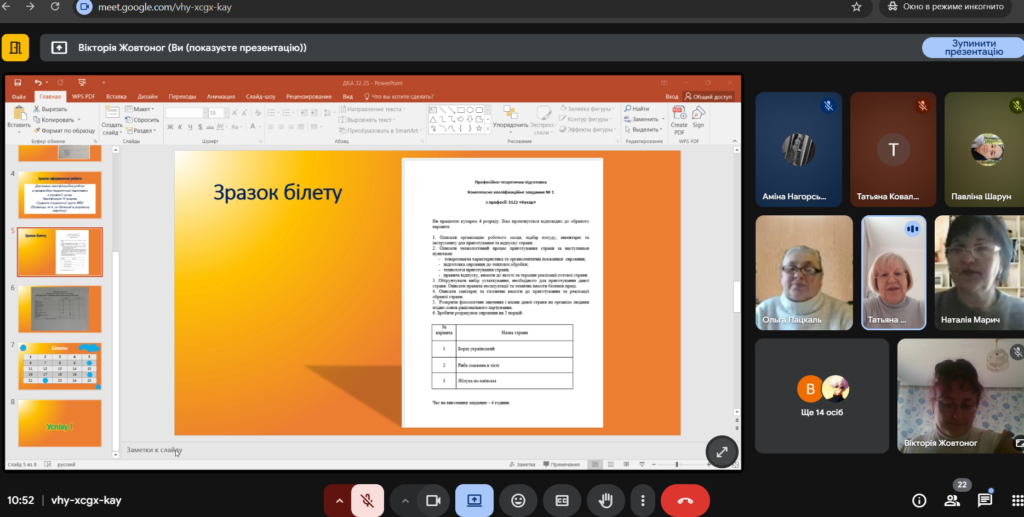Expand video settings arrow beside camera
This screenshot has width=1024, height=517.
(x=404, y=500)
